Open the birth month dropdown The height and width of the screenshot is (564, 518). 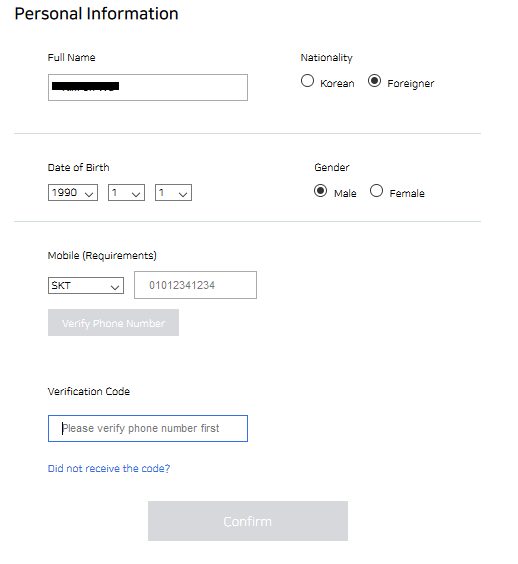click(x=126, y=192)
